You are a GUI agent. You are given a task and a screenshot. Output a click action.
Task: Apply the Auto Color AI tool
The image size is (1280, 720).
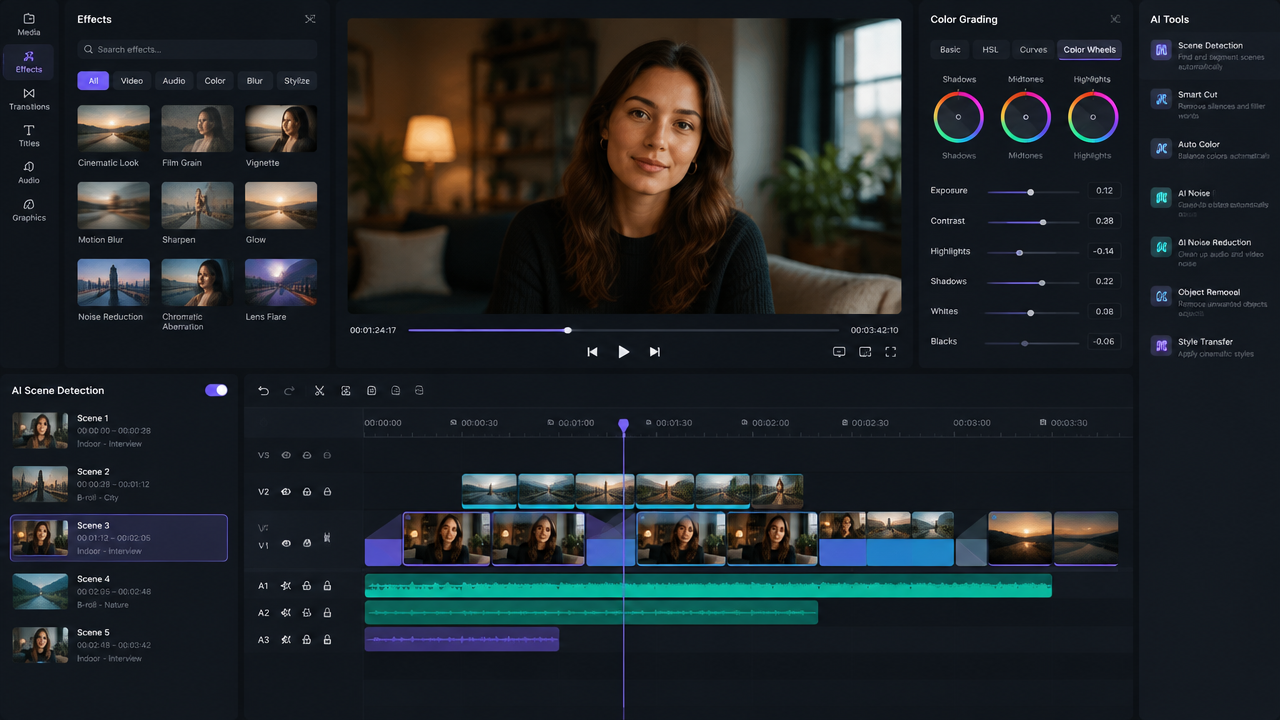(1209, 149)
